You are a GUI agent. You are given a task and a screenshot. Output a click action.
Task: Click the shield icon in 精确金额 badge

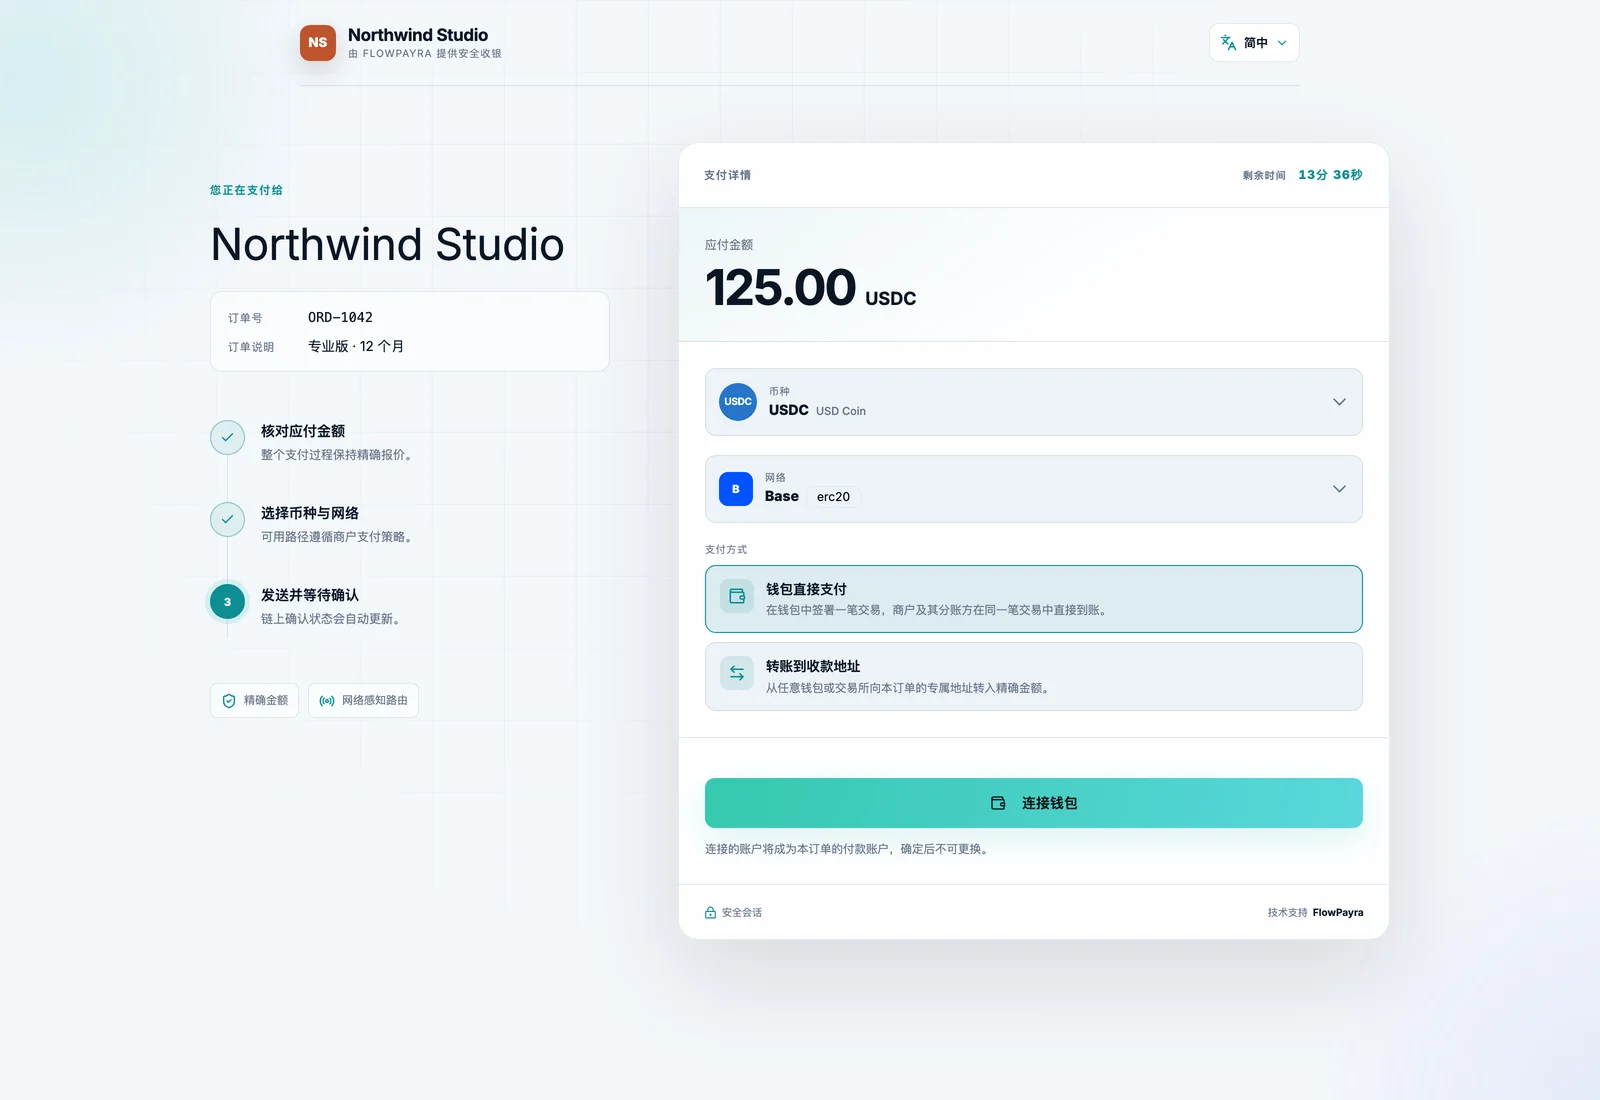pos(229,701)
